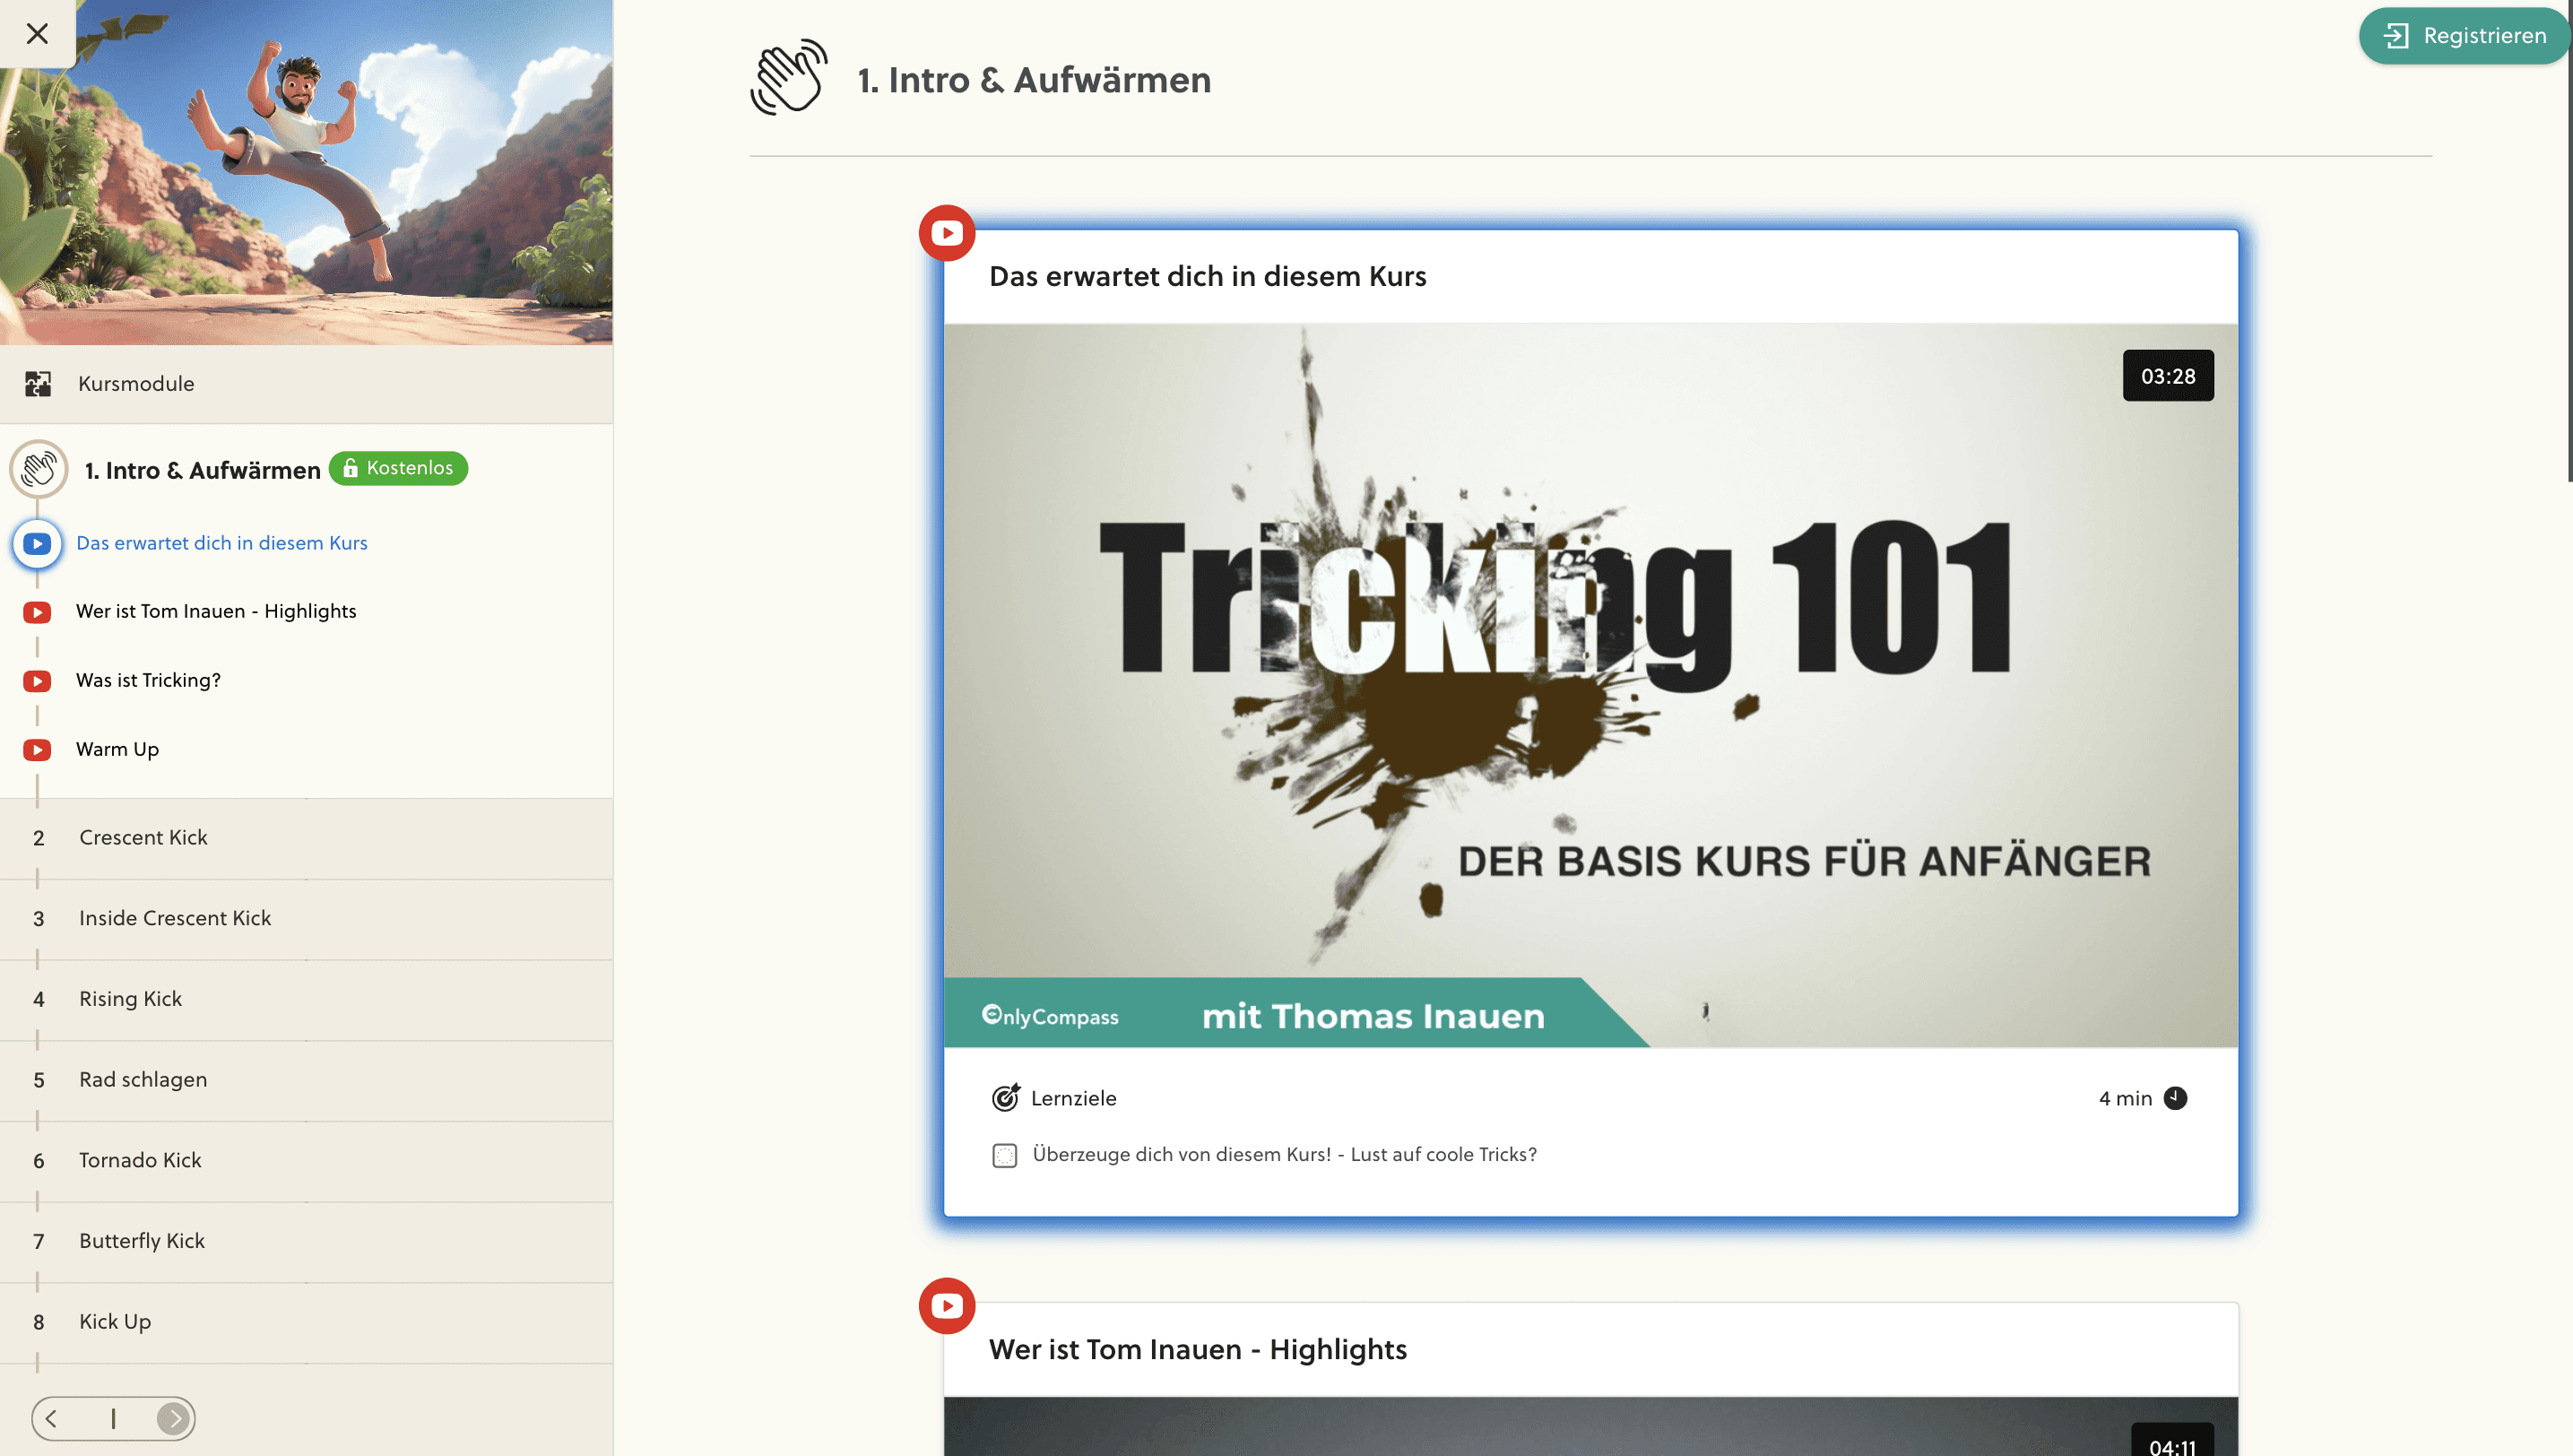Click the card title 'Wer ist Tom Inauen - Highlights'

click(1197, 1350)
